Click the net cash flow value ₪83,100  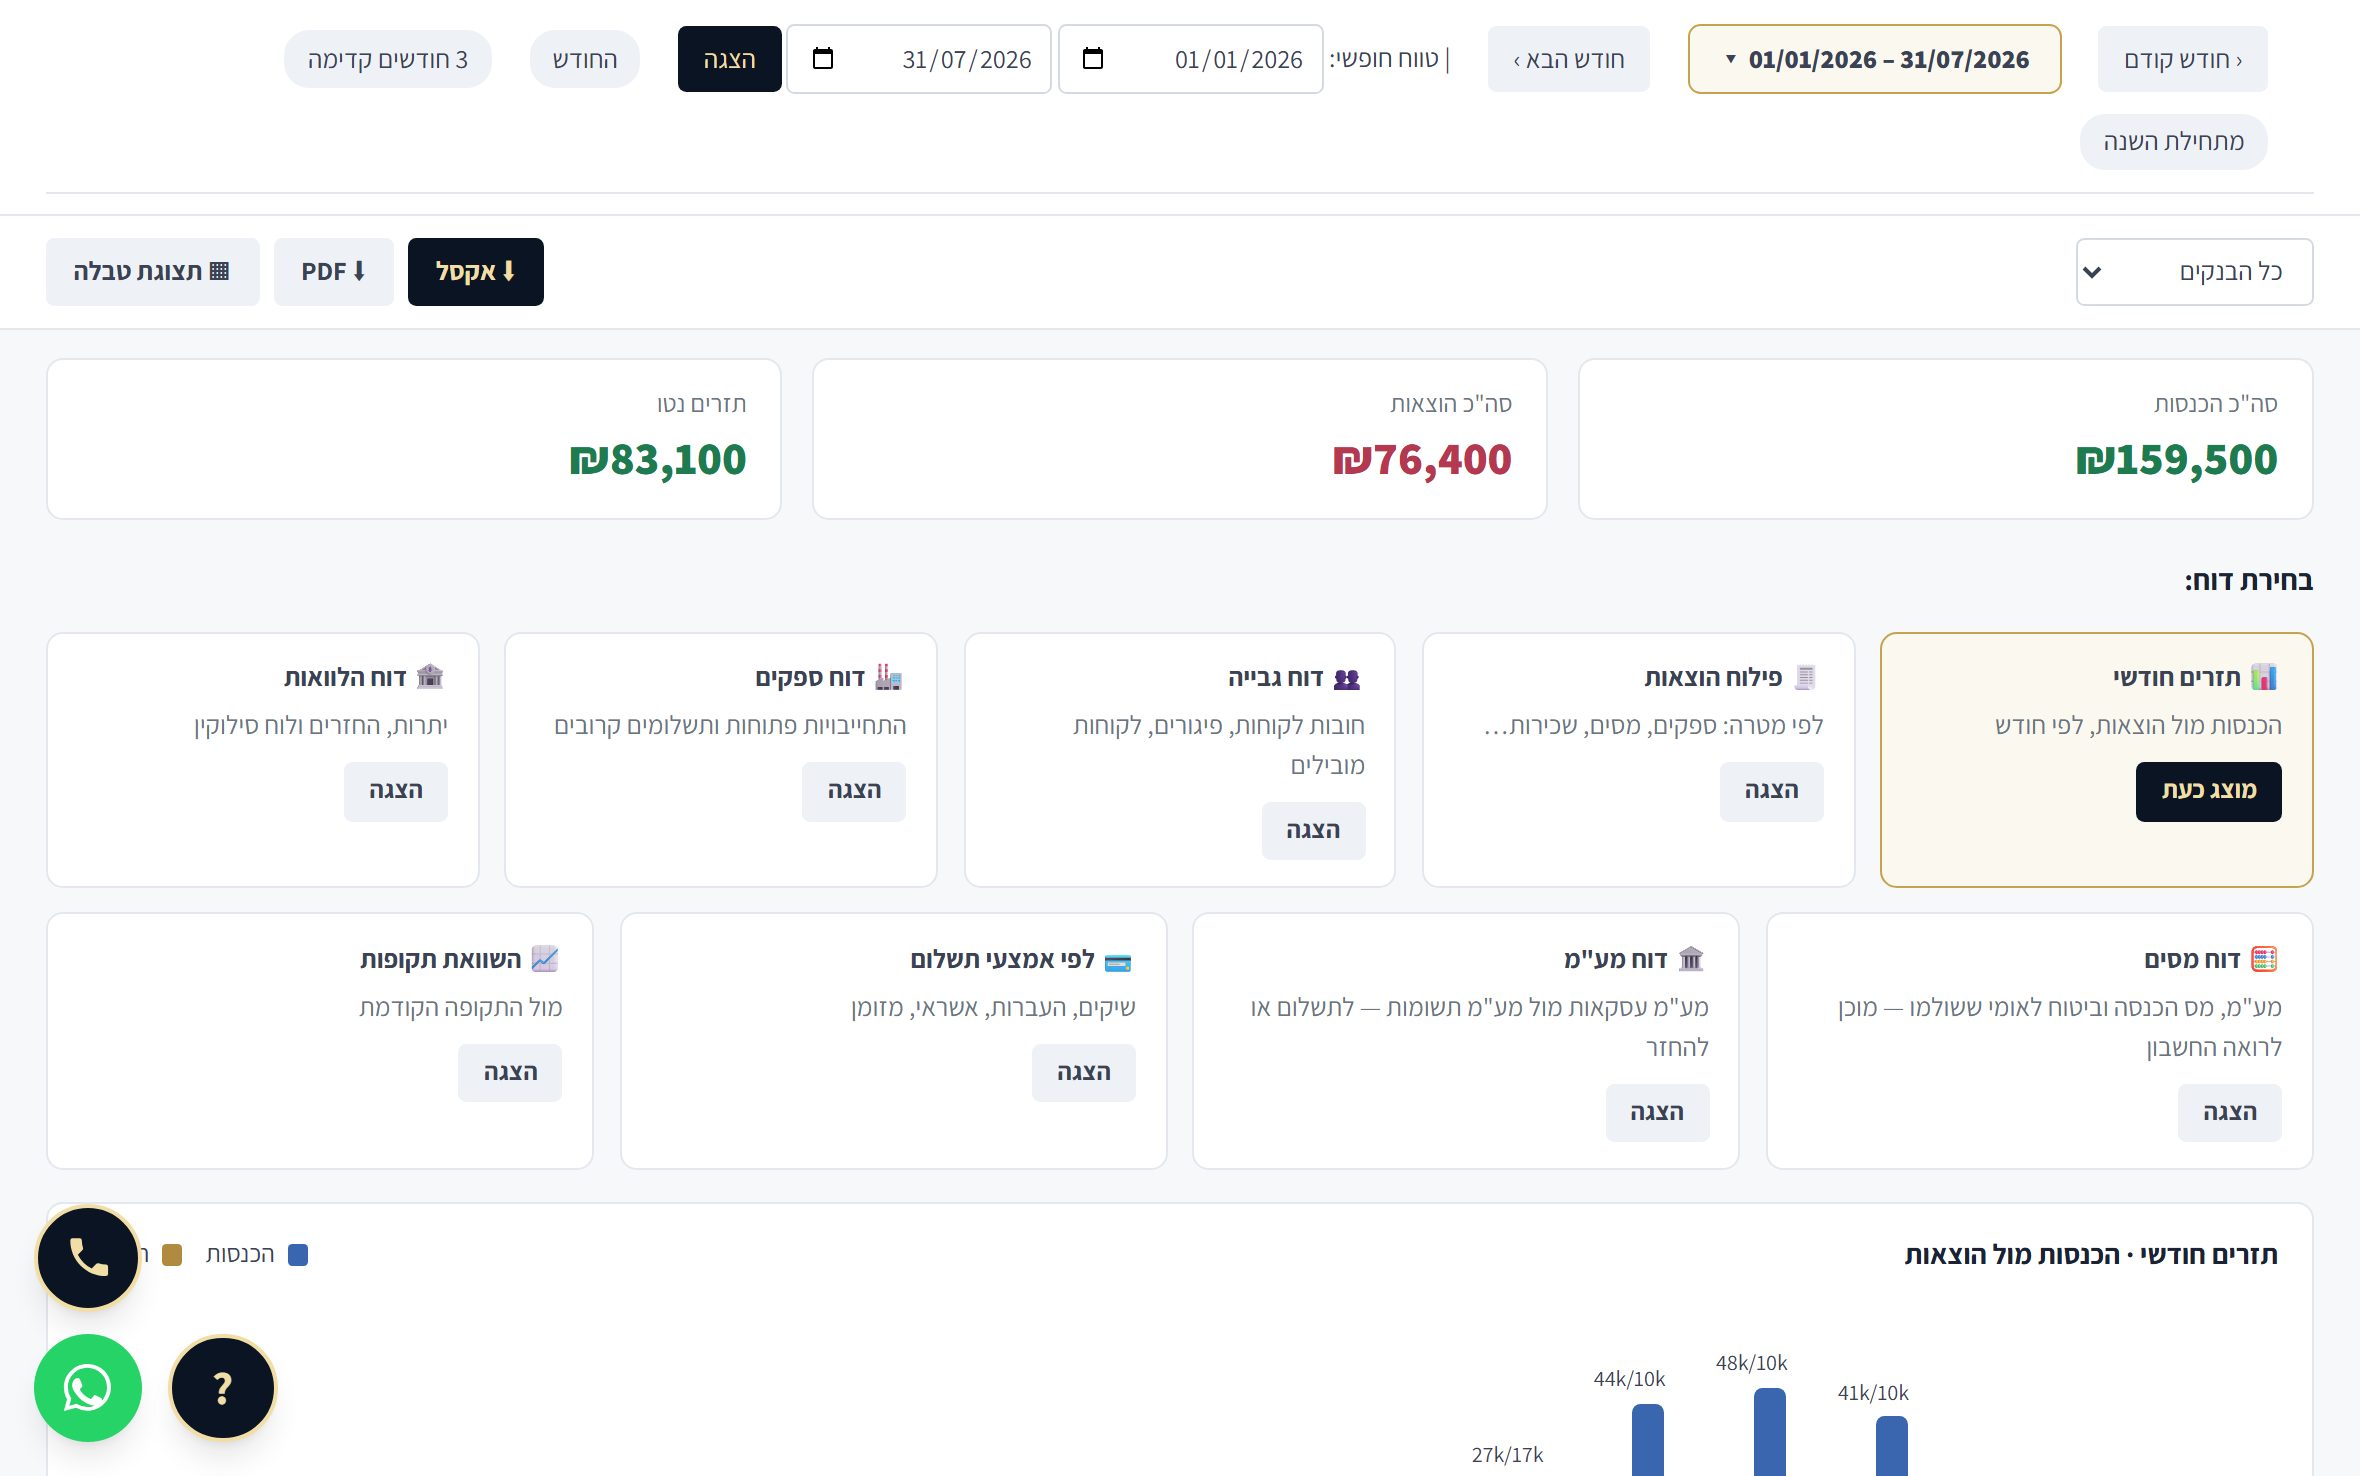pos(658,460)
